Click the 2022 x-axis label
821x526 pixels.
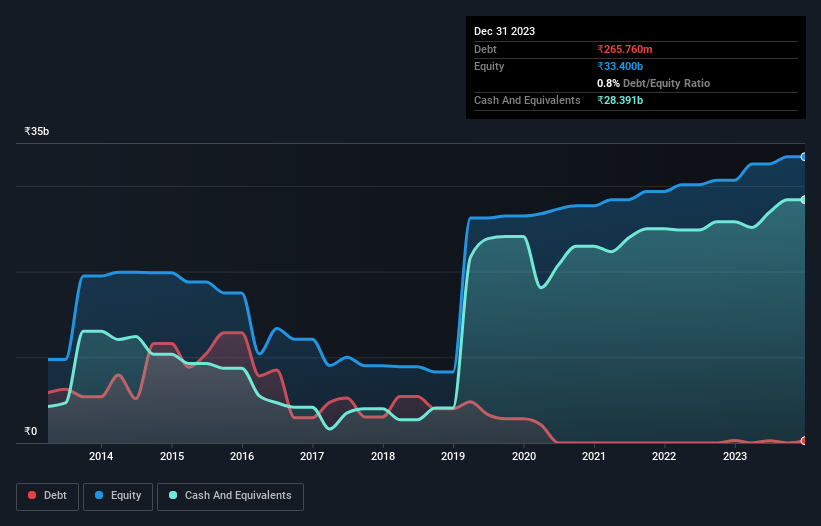pyautogui.click(x=664, y=456)
